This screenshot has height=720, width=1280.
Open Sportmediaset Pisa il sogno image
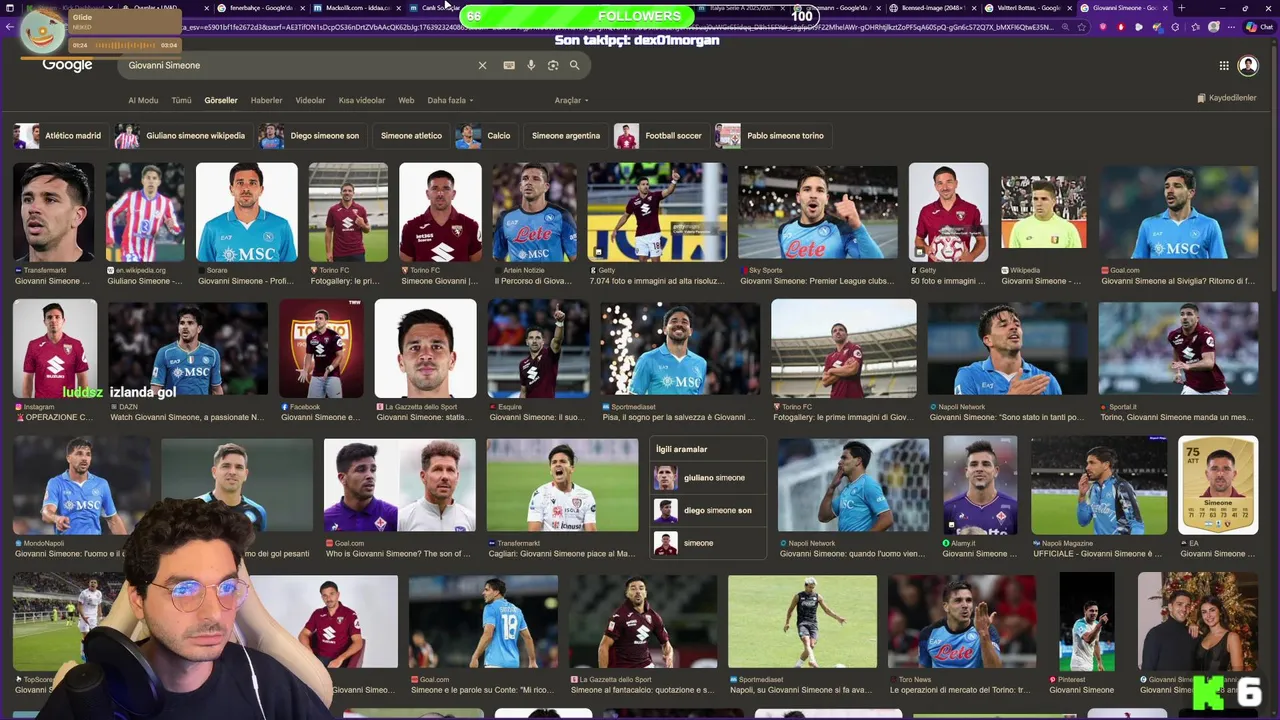[680, 348]
